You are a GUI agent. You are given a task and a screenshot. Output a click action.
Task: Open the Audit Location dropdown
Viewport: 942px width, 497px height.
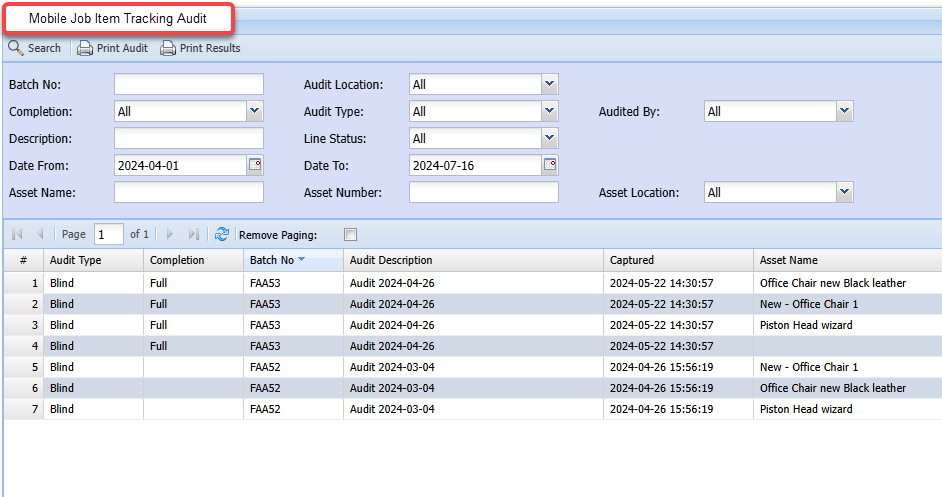click(x=549, y=85)
